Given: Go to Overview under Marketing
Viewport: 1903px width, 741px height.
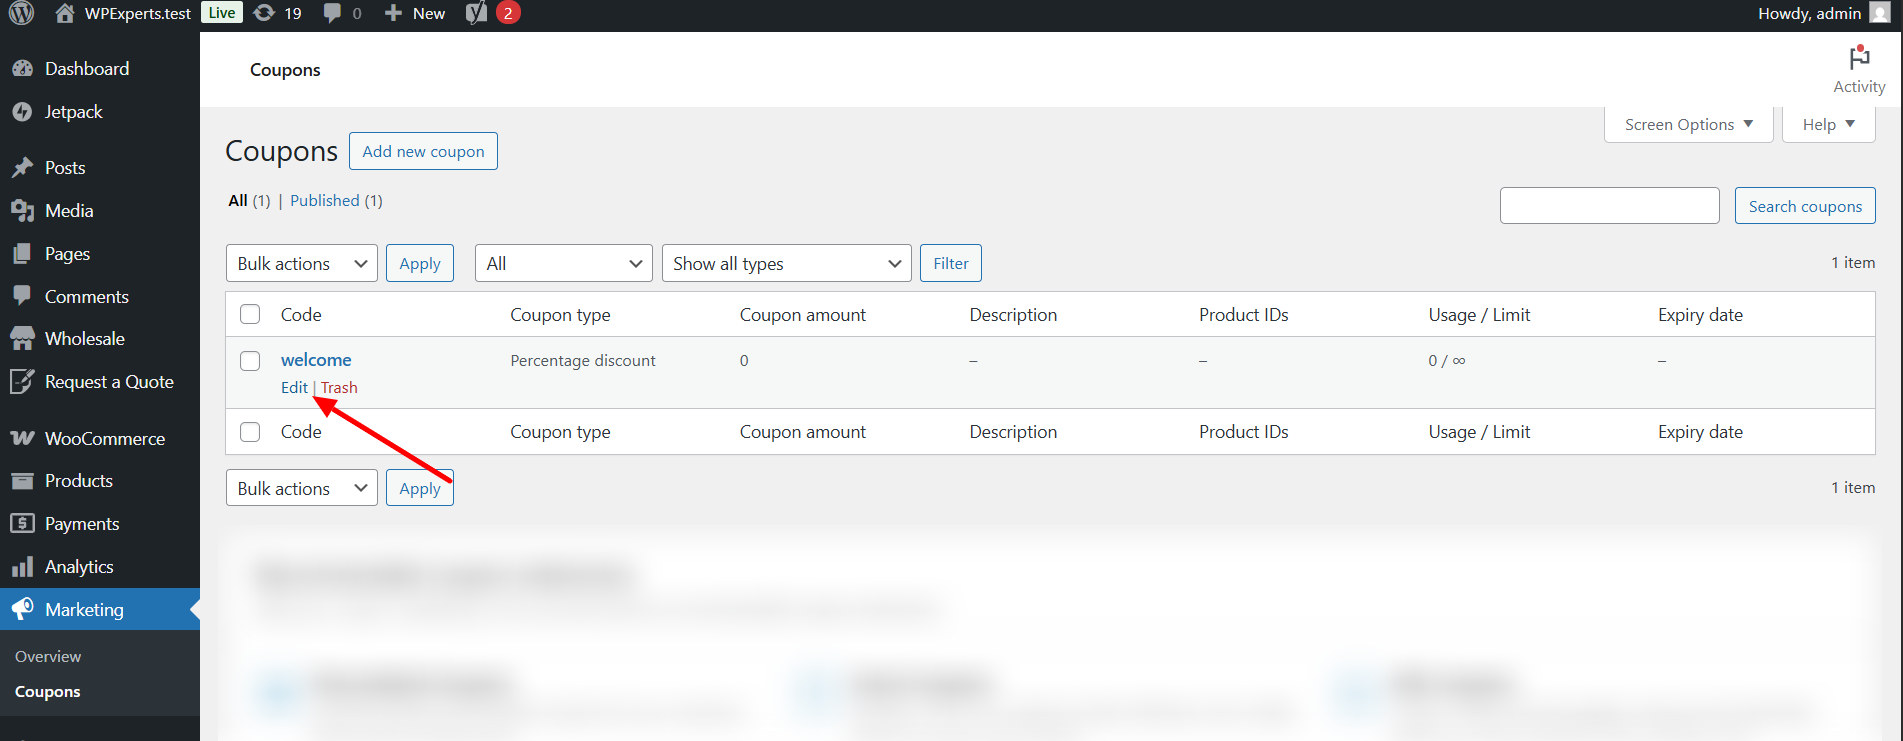Looking at the screenshot, I should tap(48, 657).
